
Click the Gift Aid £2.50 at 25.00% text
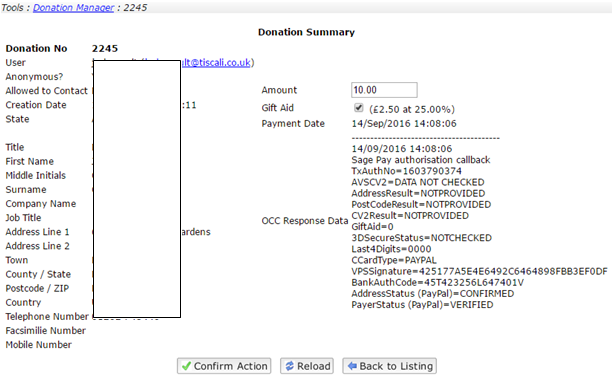[412, 109]
